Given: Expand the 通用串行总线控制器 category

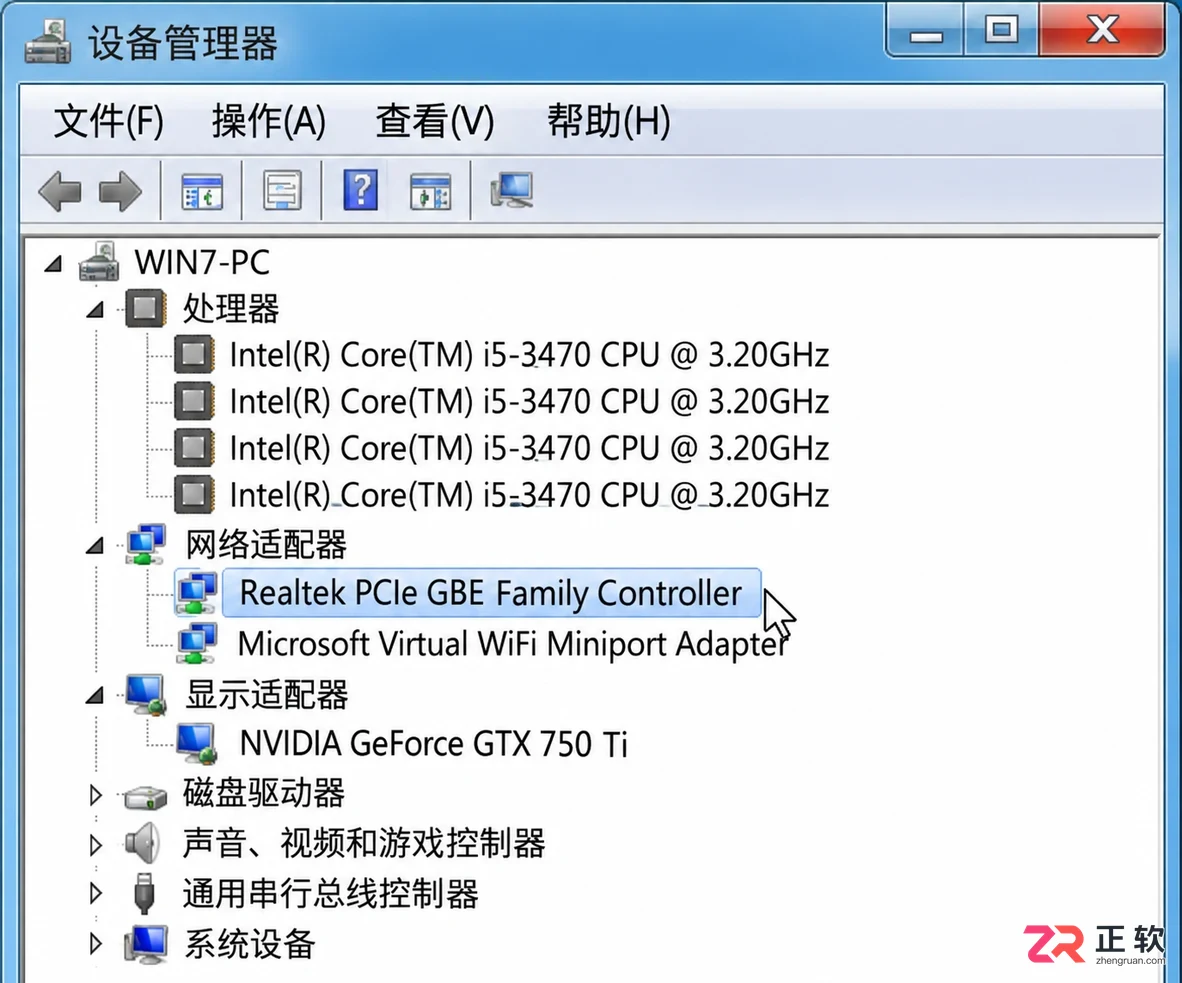Looking at the screenshot, I should (95, 893).
